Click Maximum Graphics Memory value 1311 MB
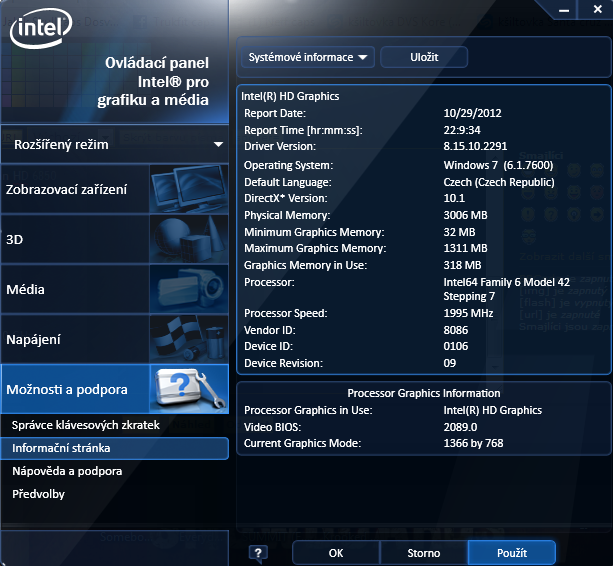613x566 pixels. click(x=465, y=248)
